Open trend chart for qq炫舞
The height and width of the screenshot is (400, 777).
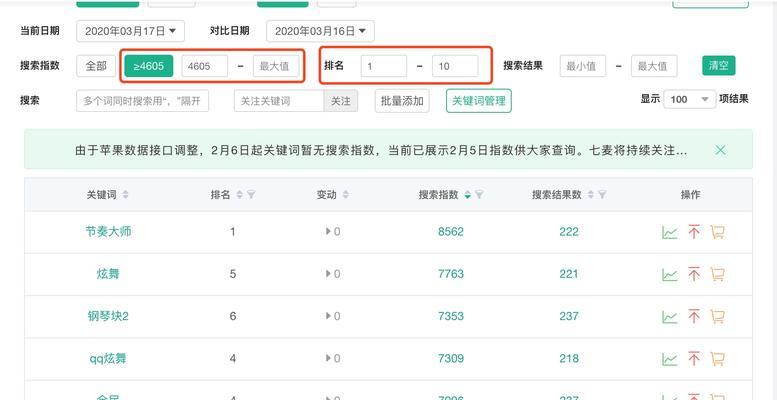(x=669, y=359)
